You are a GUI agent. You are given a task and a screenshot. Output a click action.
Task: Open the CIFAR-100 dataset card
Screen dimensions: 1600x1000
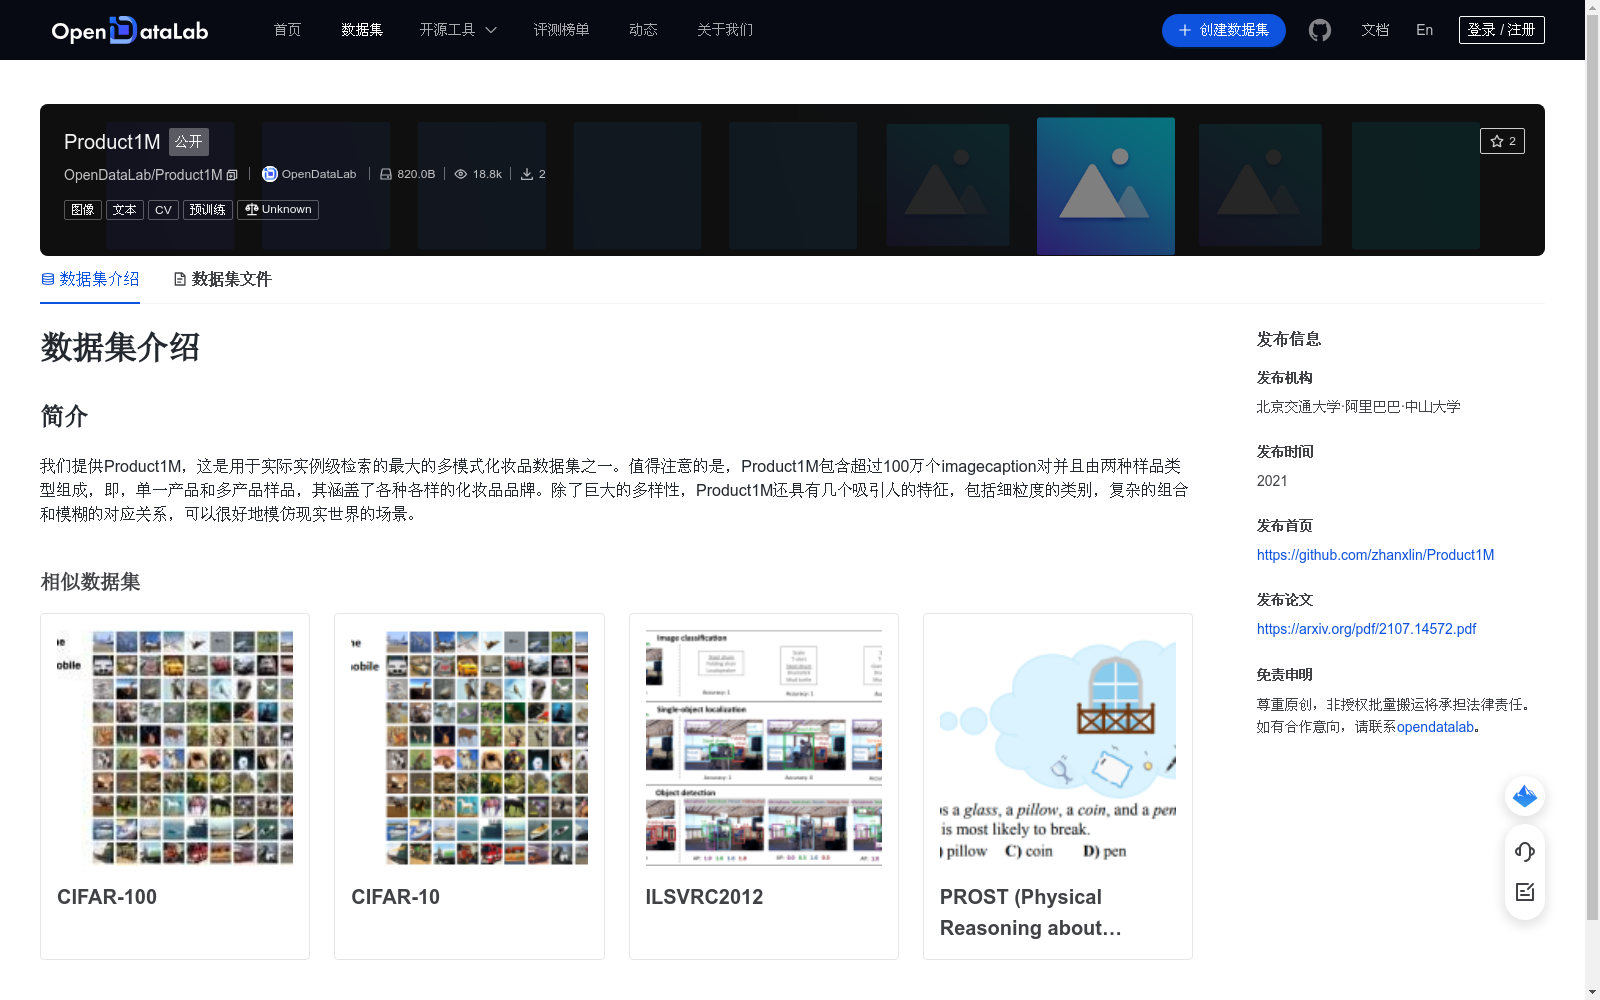pyautogui.click(x=175, y=786)
